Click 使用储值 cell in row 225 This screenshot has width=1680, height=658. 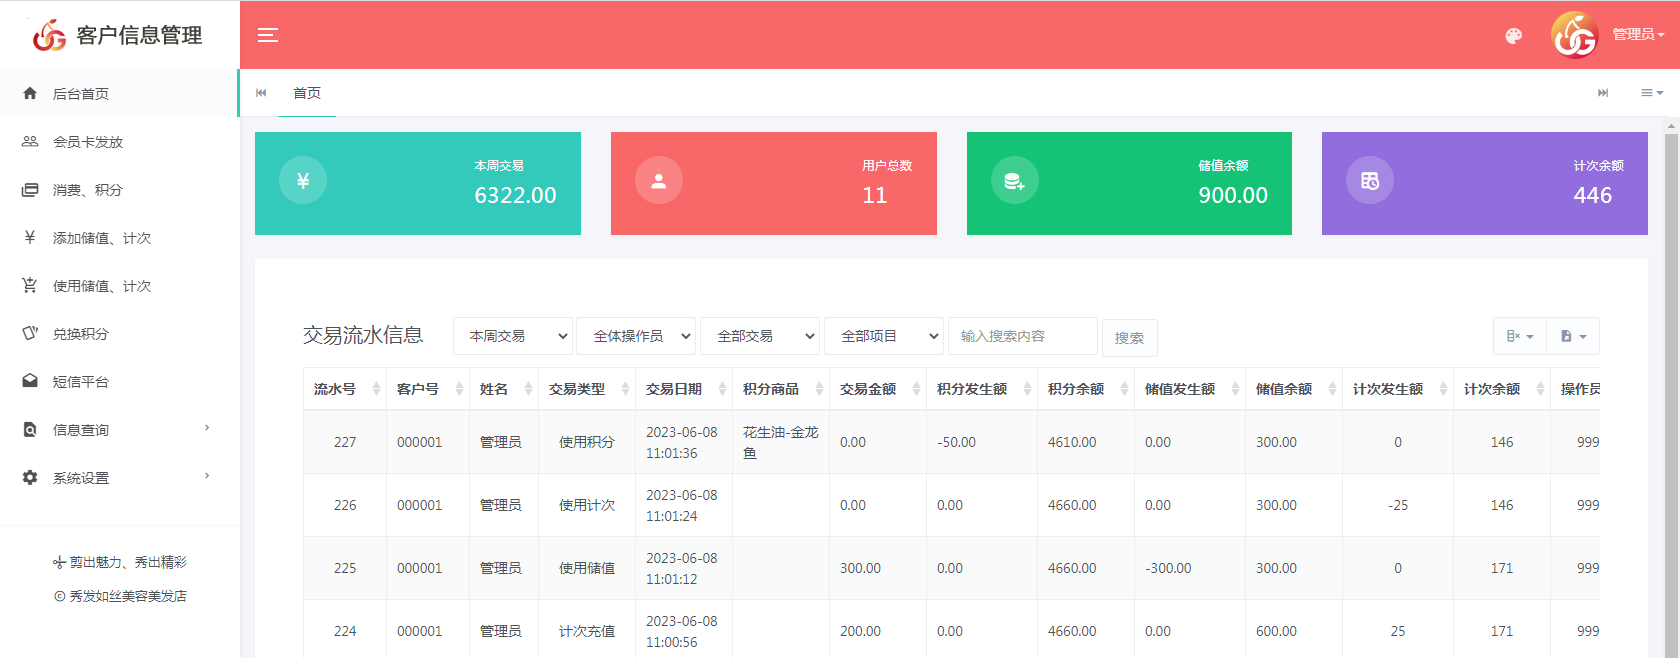(587, 568)
